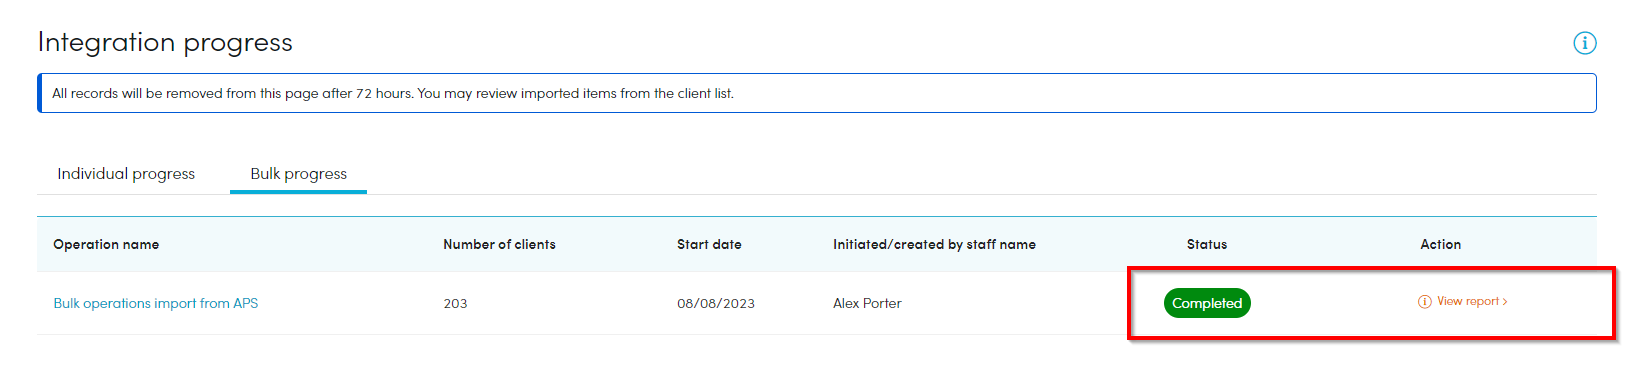Click the green Completed status badge
The width and height of the screenshot is (1629, 378).
(1207, 303)
